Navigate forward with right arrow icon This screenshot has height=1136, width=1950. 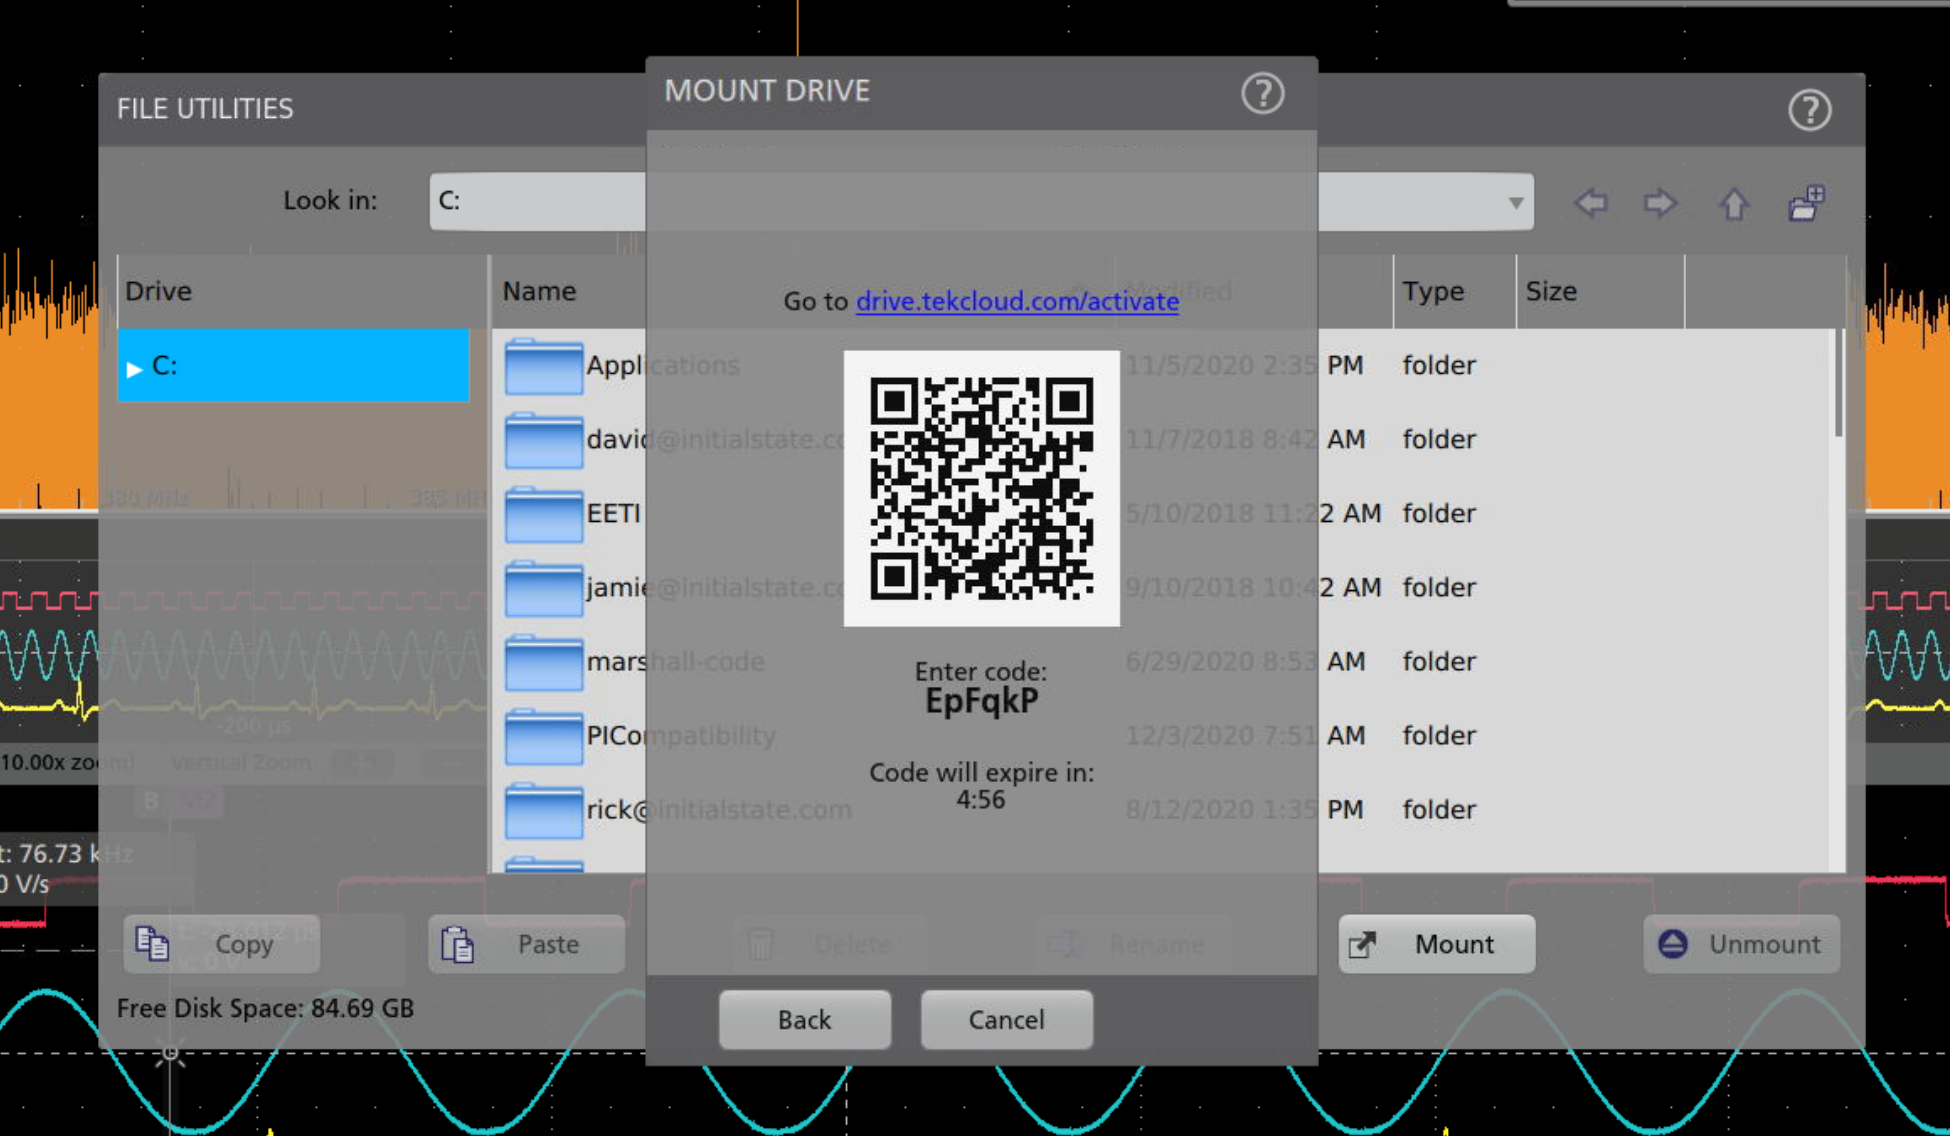pyautogui.click(x=1660, y=204)
